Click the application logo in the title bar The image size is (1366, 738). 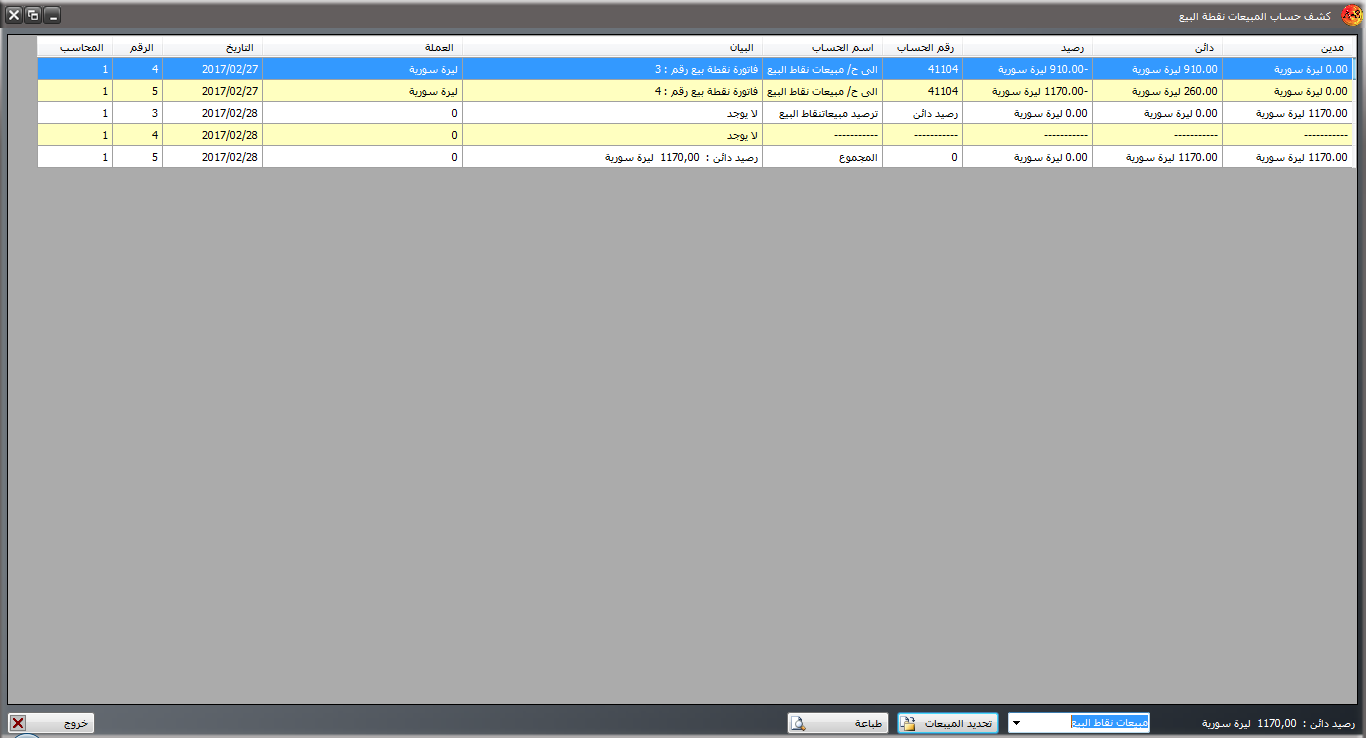pos(1350,15)
